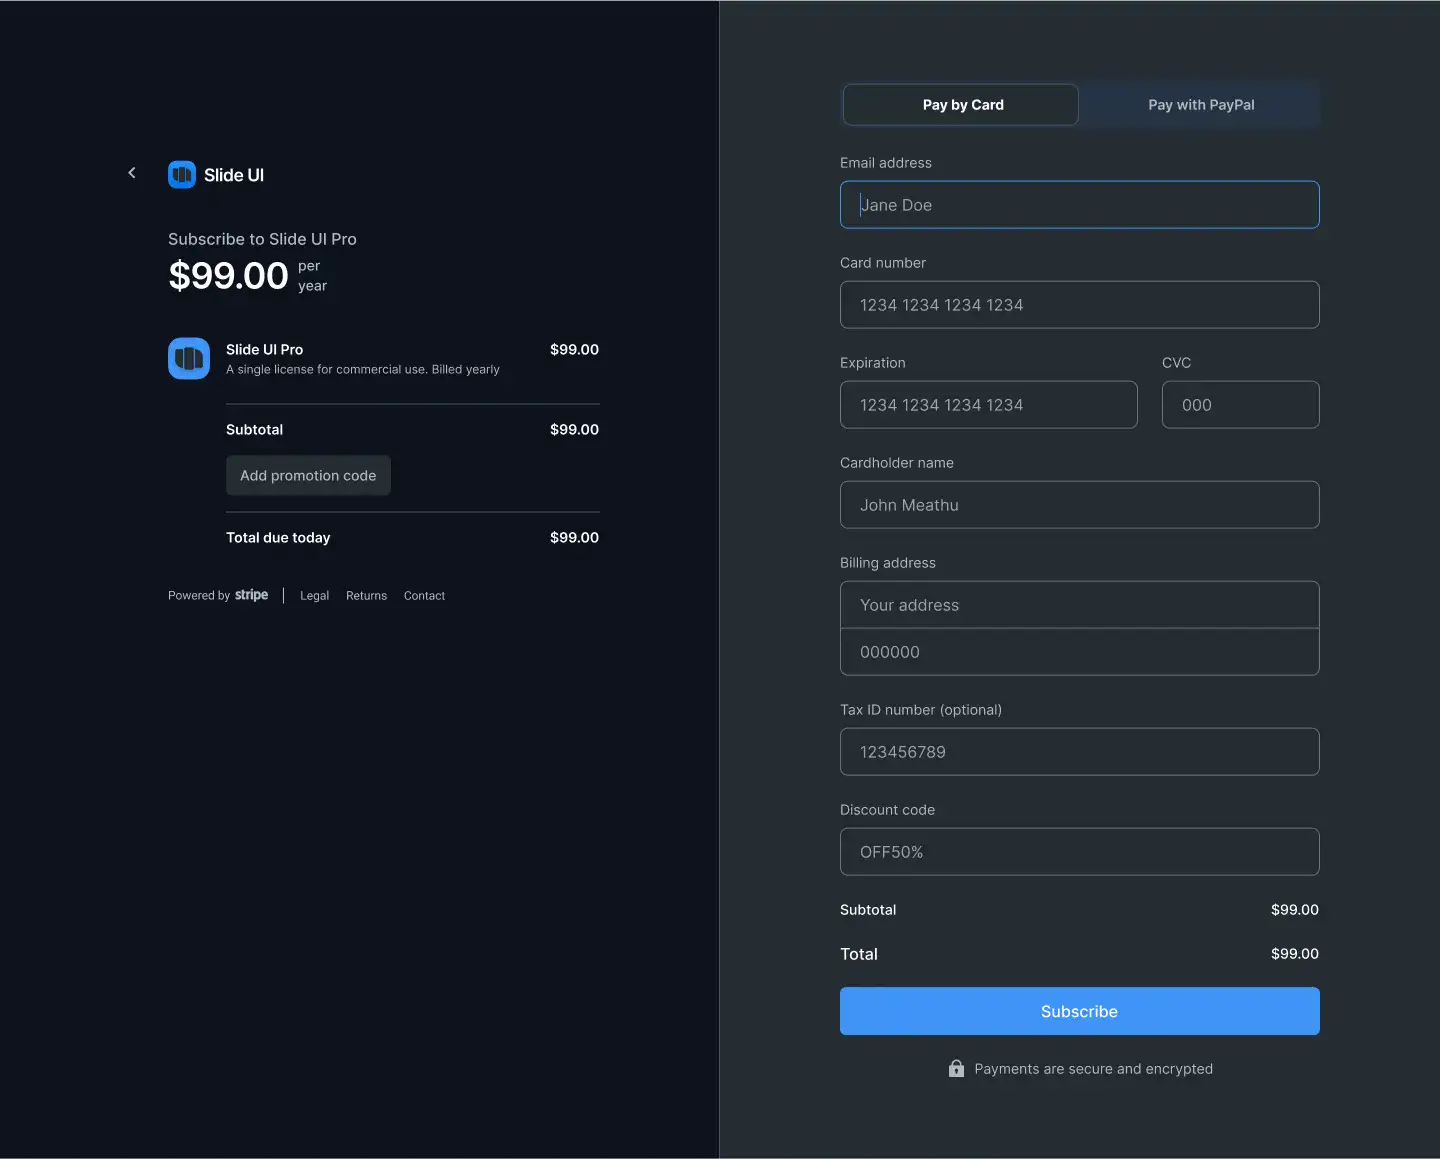The image size is (1440, 1159).
Task: Click Payments are secure and encrypted text
Action: (x=1093, y=1069)
